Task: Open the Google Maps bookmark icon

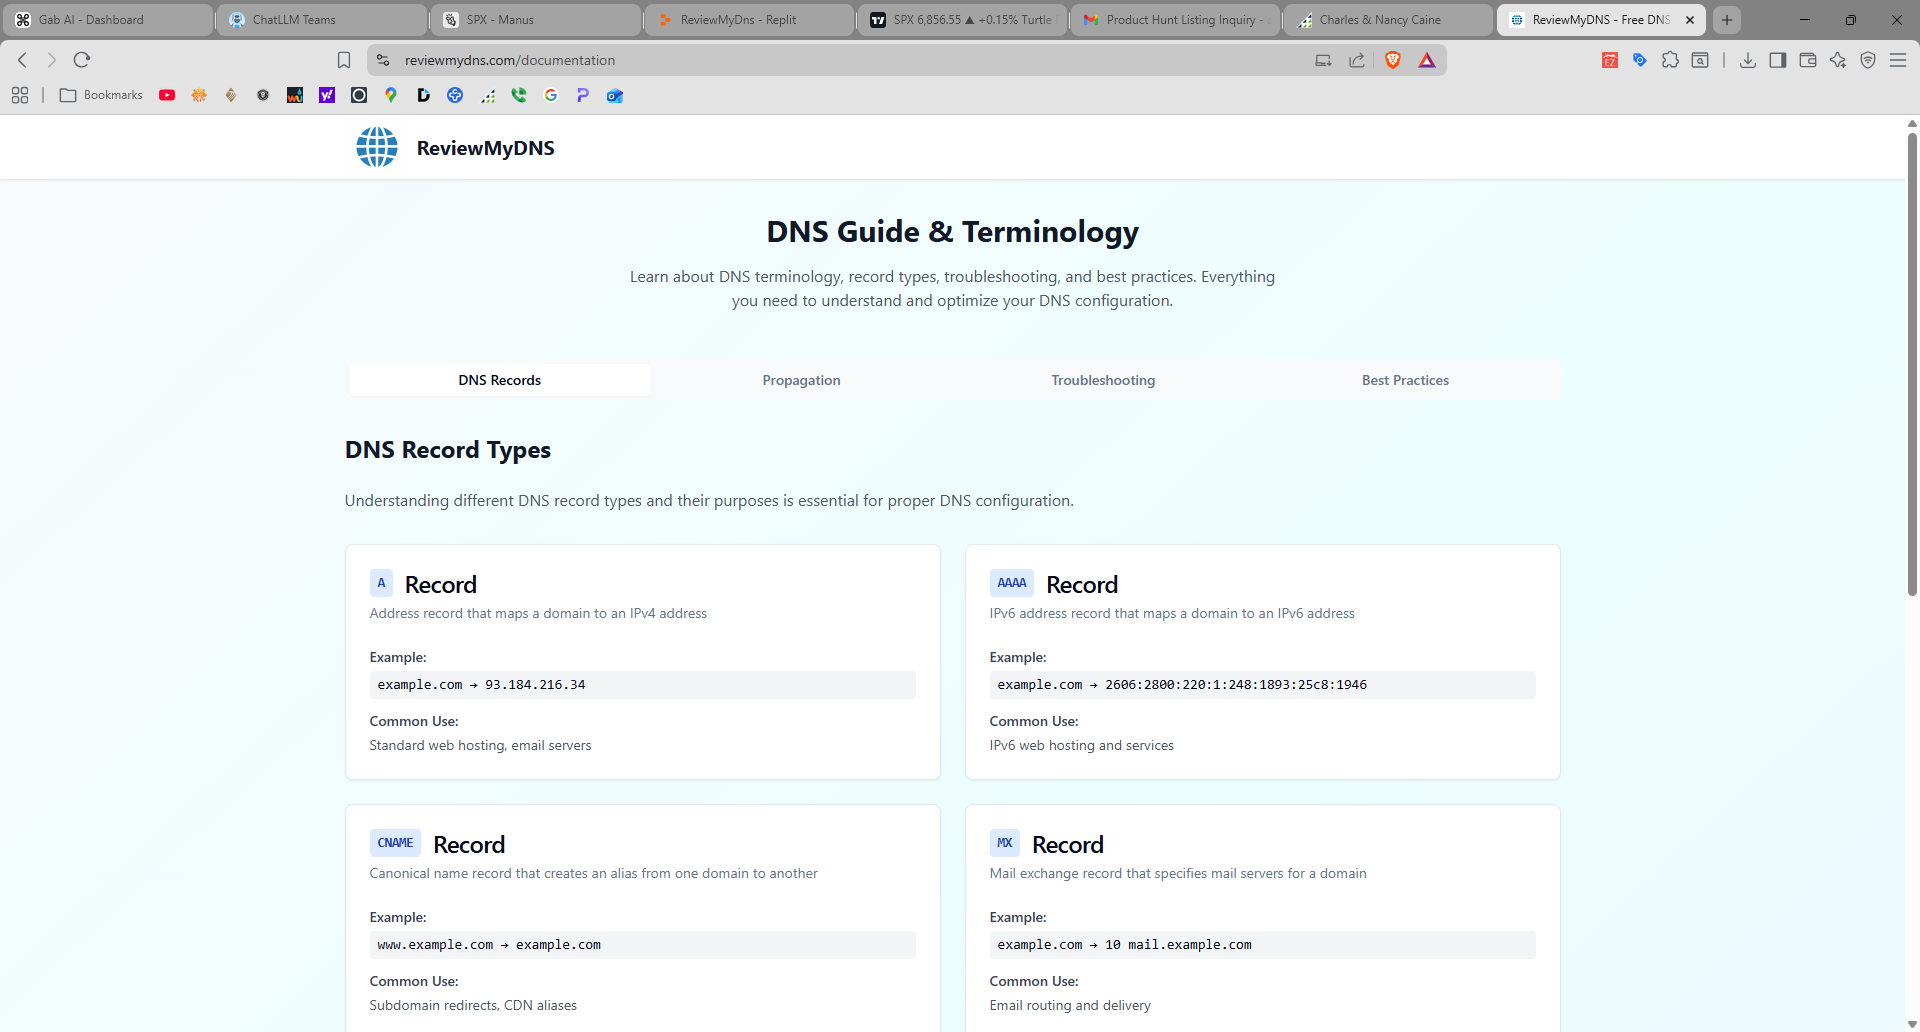Action: (x=390, y=95)
